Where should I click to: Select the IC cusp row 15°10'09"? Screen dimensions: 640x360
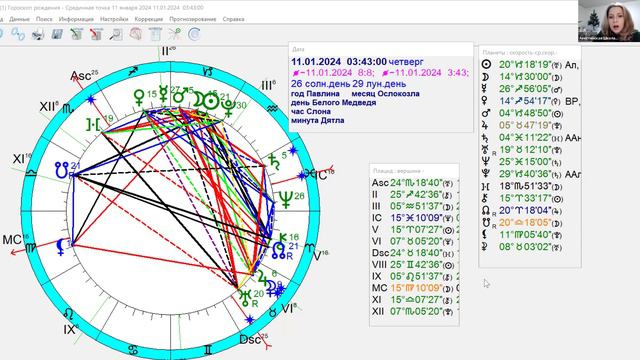tap(415, 218)
